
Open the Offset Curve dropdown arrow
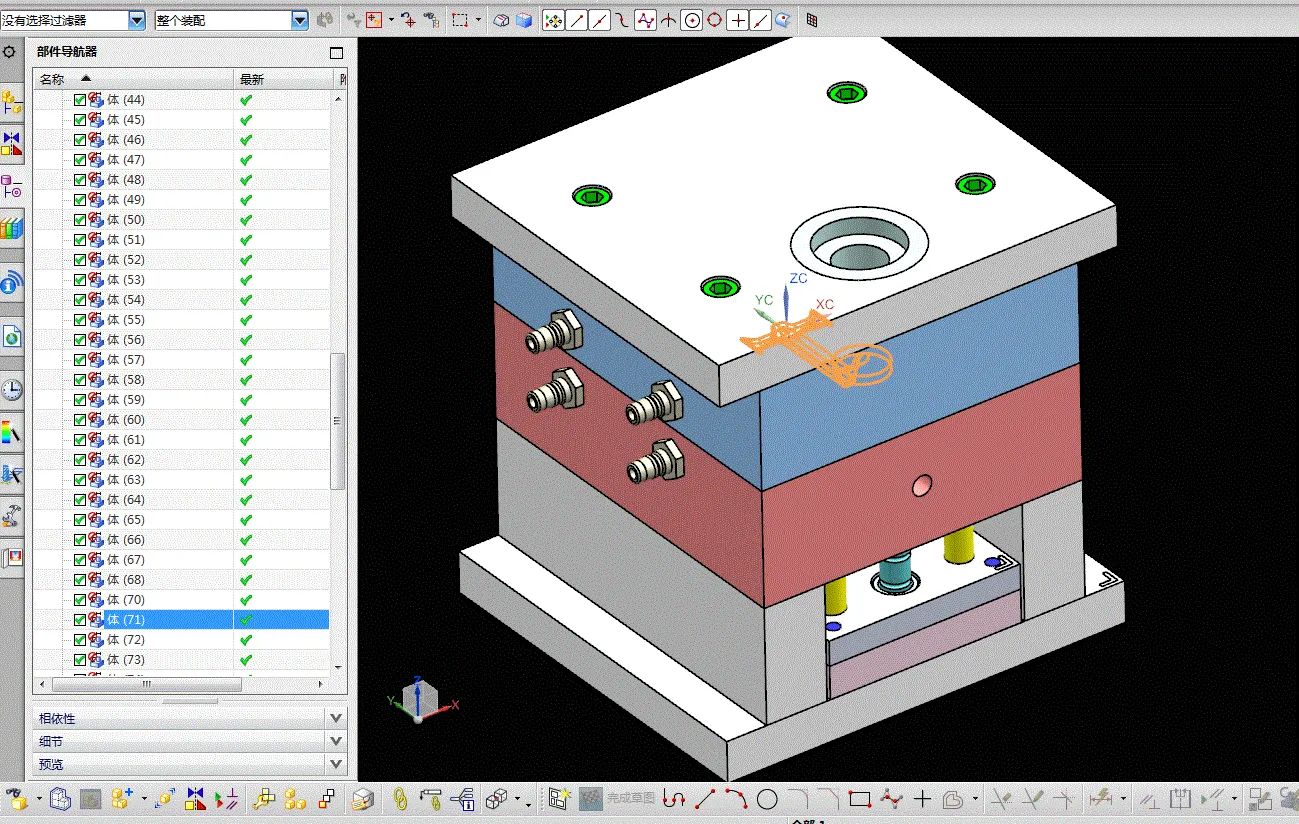pos(973,799)
